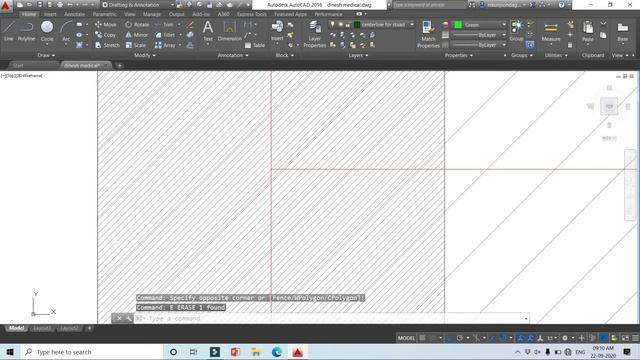The width and height of the screenshot is (640, 360).
Task: Switch to the Insert ribbon tab
Action: 50,14
